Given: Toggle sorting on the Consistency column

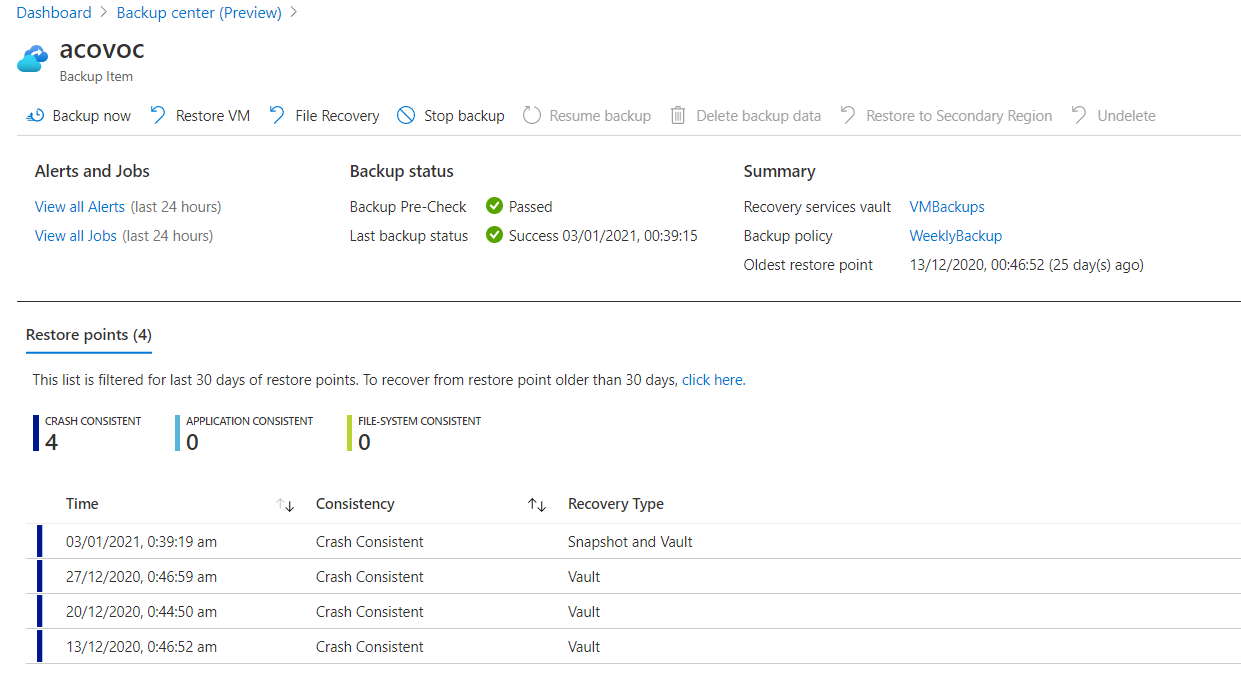Looking at the screenshot, I should tap(537, 505).
